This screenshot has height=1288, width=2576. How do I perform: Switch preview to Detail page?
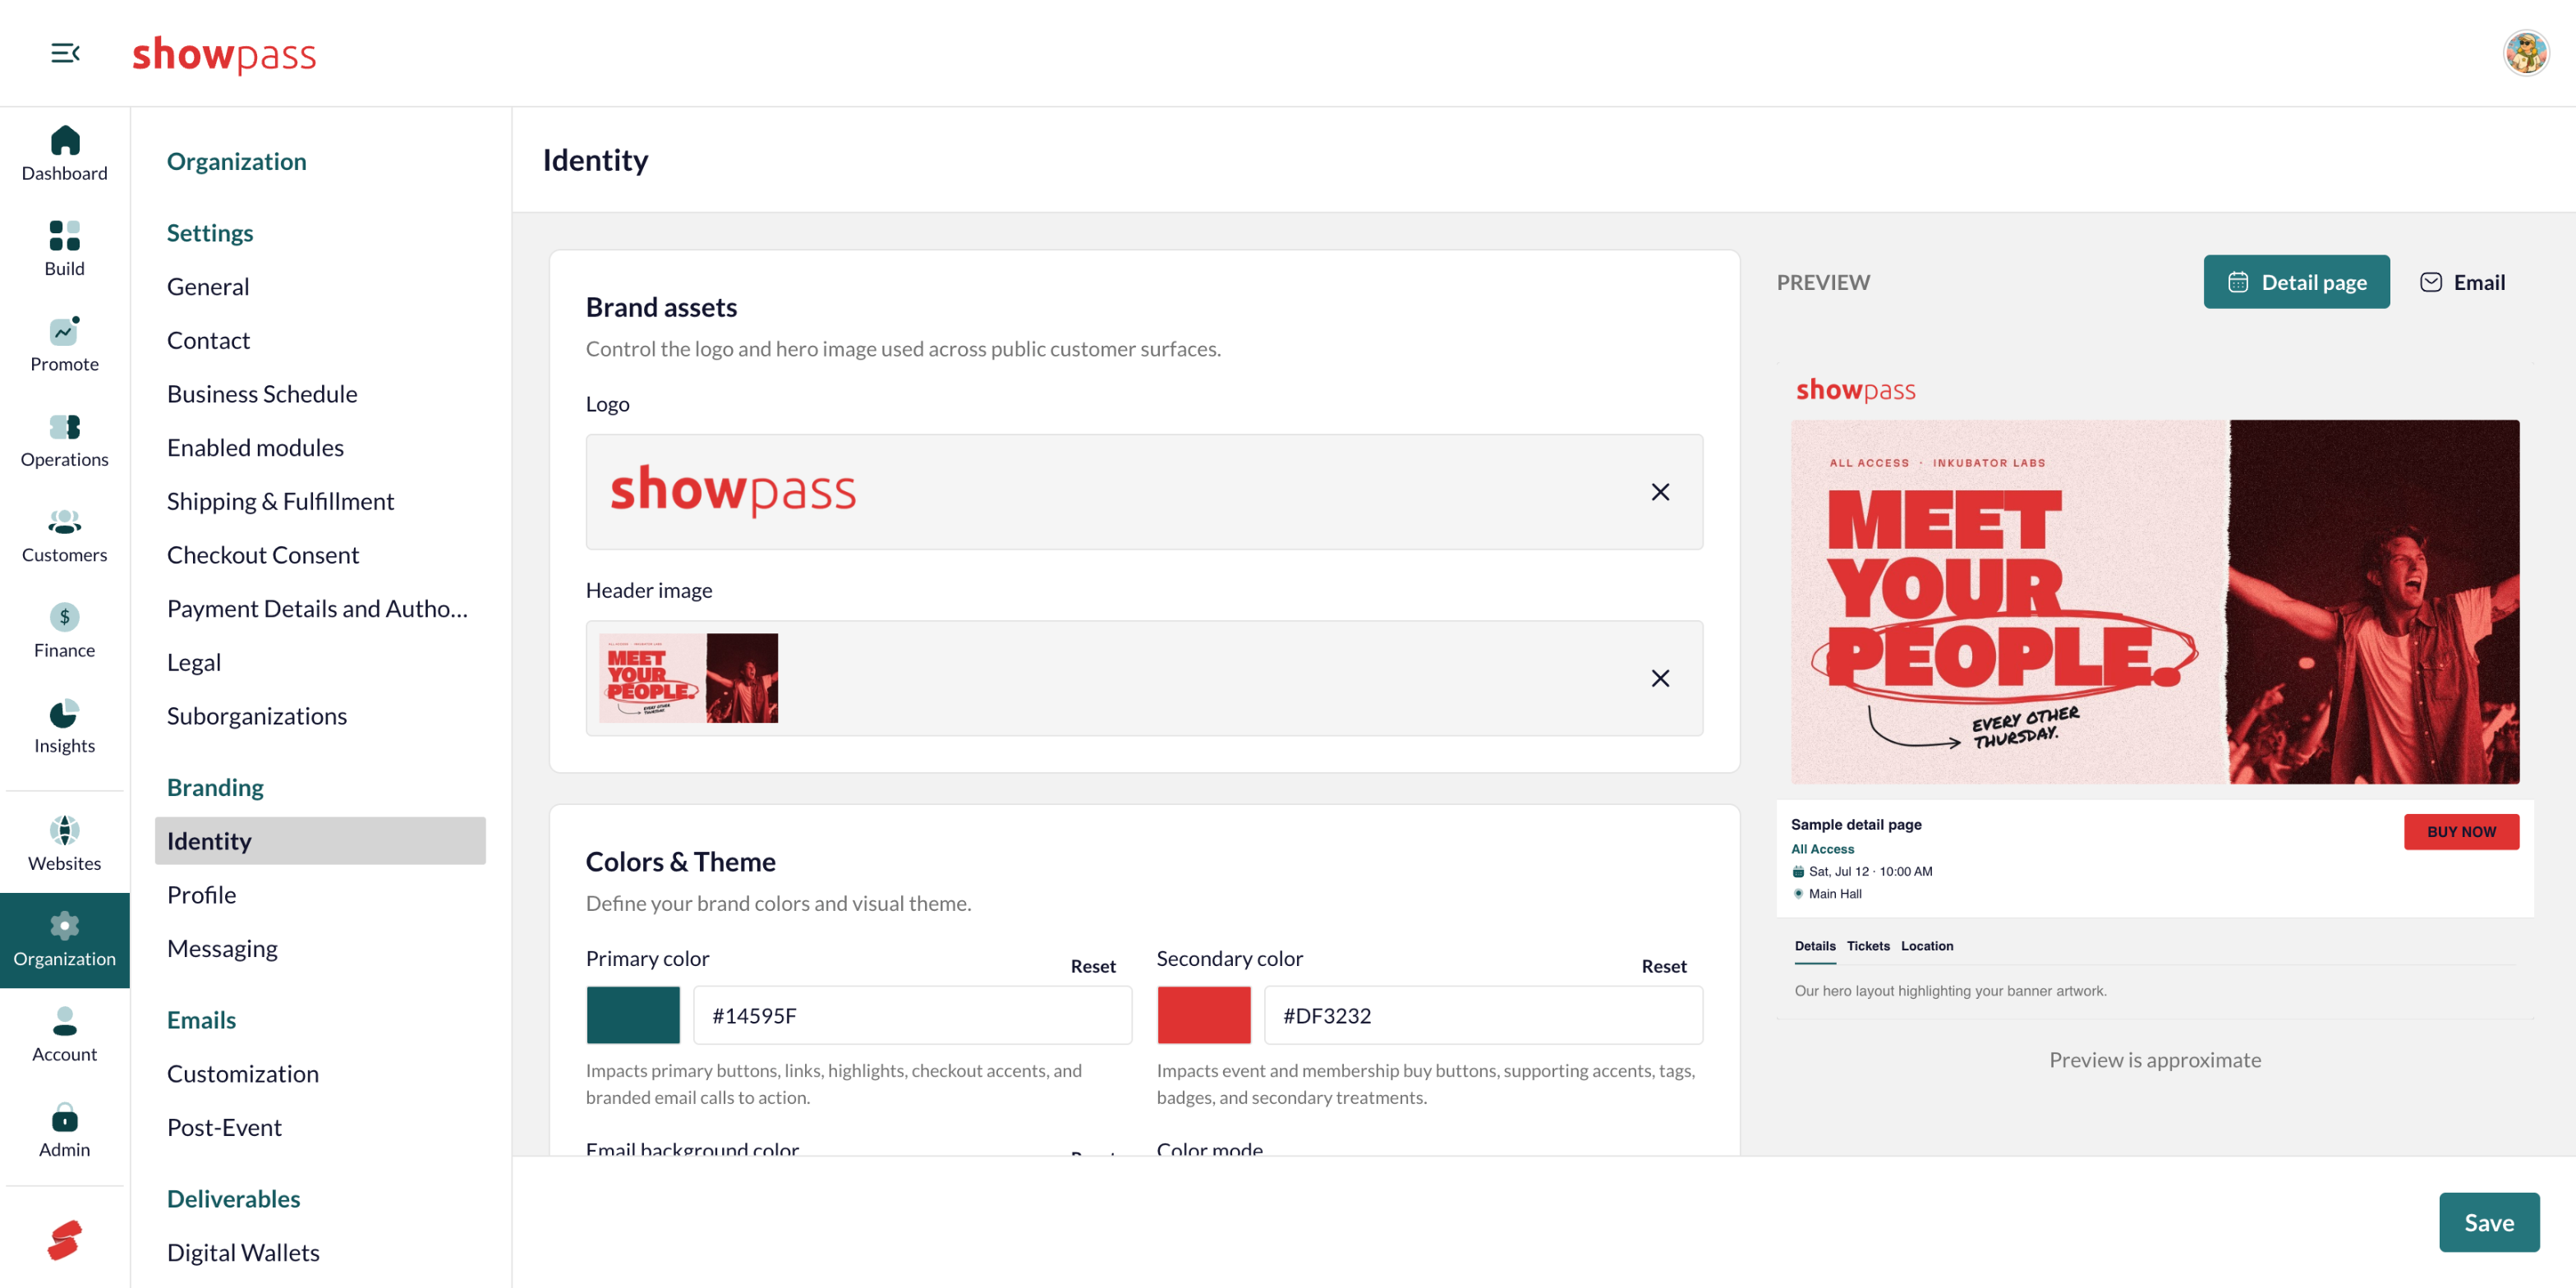pyautogui.click(x=2296, y=282)
